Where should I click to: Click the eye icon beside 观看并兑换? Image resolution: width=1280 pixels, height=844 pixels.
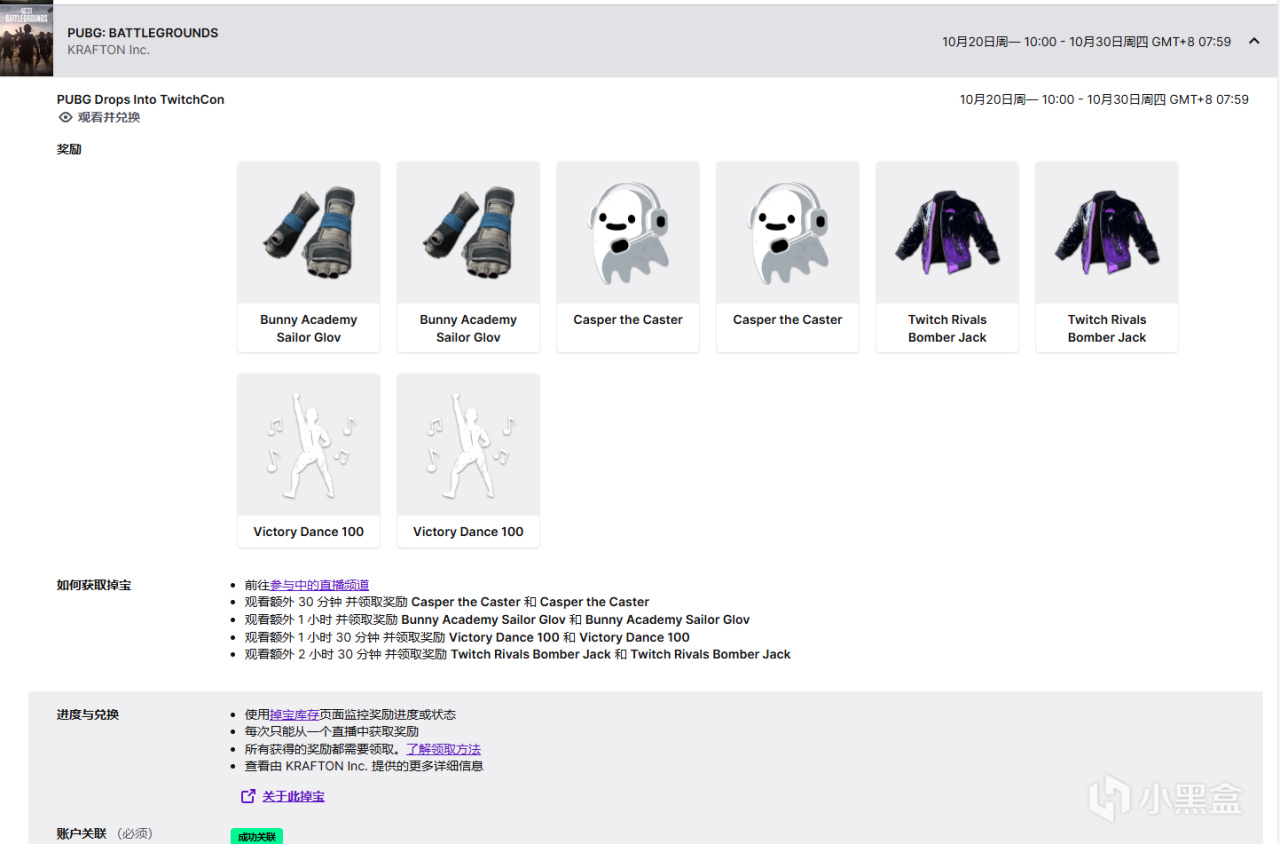65,117
